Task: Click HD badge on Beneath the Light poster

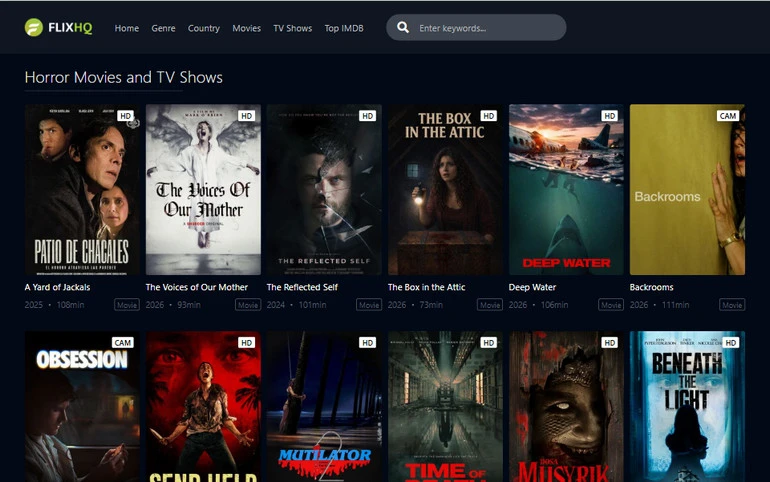Action: [x=731, y=343]
